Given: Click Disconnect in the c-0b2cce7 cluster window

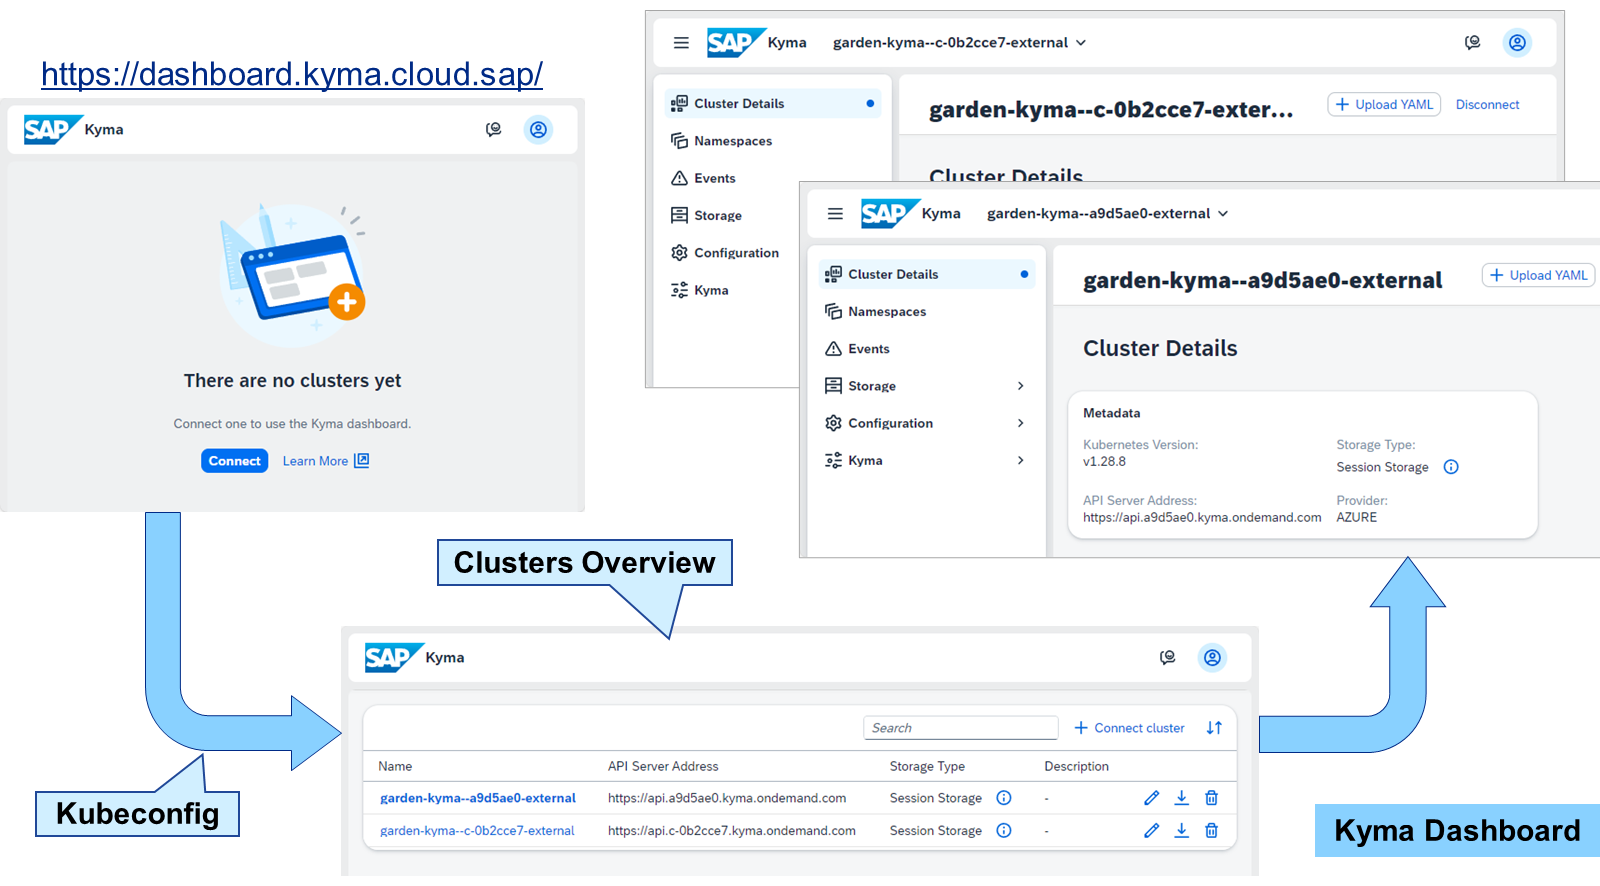Looking at the screenshot, I should click(x=1487, y=104).
